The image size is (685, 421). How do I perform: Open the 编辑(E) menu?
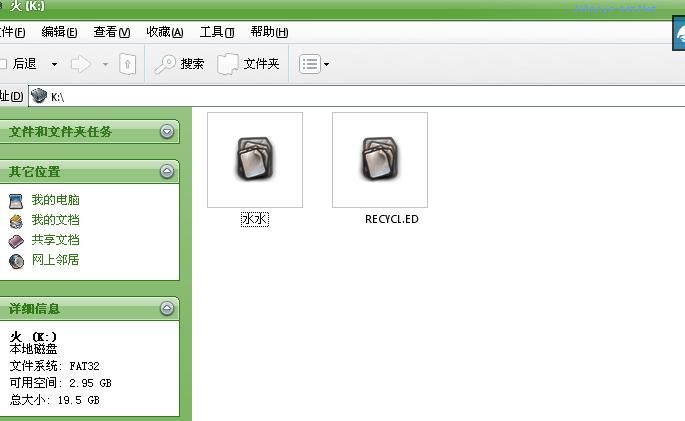(x=59, y=32)
